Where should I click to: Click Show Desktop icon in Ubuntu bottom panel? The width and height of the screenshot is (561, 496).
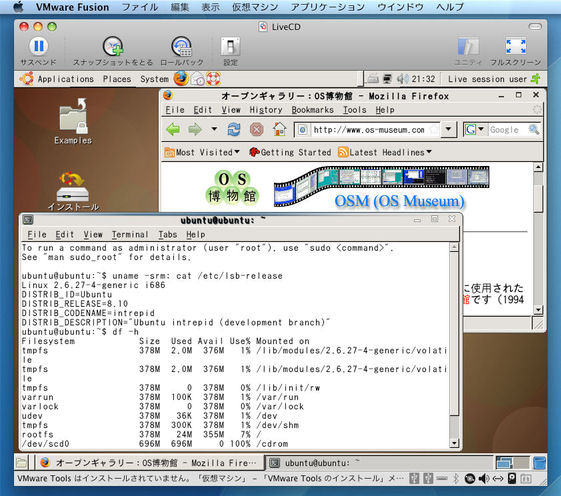pos(21,463)
